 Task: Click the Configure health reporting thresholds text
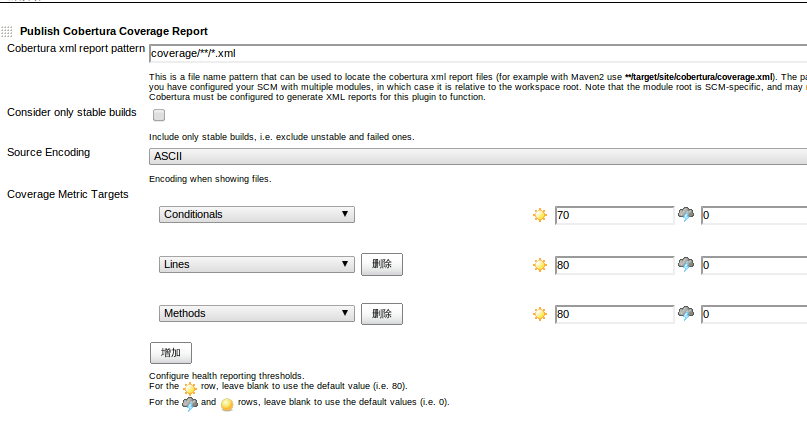pos(226,376)
